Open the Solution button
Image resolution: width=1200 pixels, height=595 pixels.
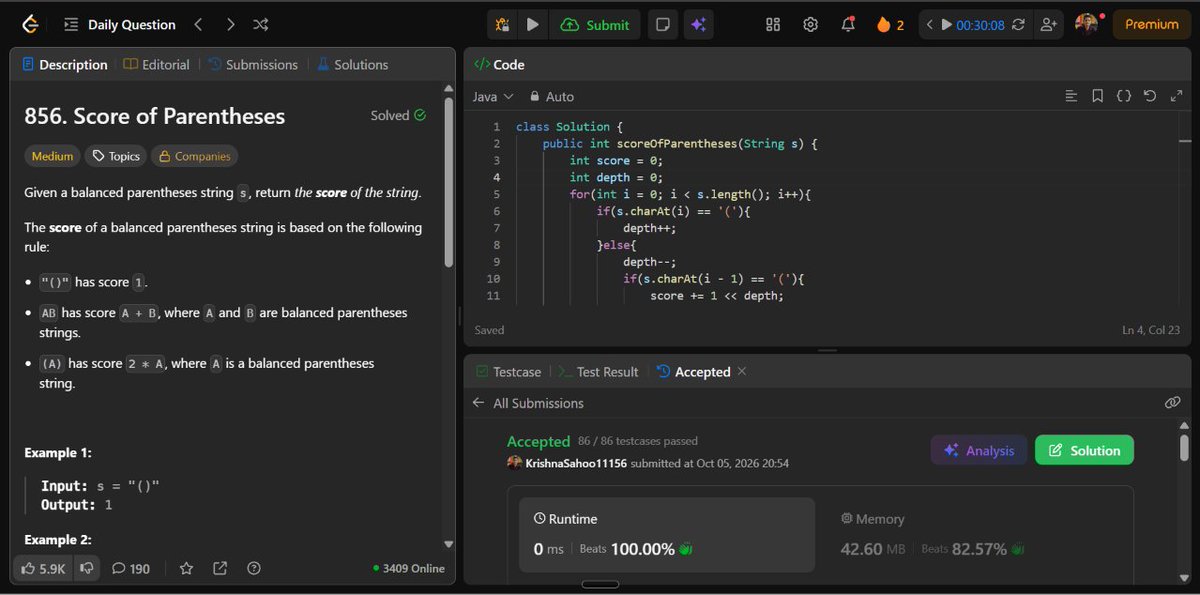coord(1084,450)
